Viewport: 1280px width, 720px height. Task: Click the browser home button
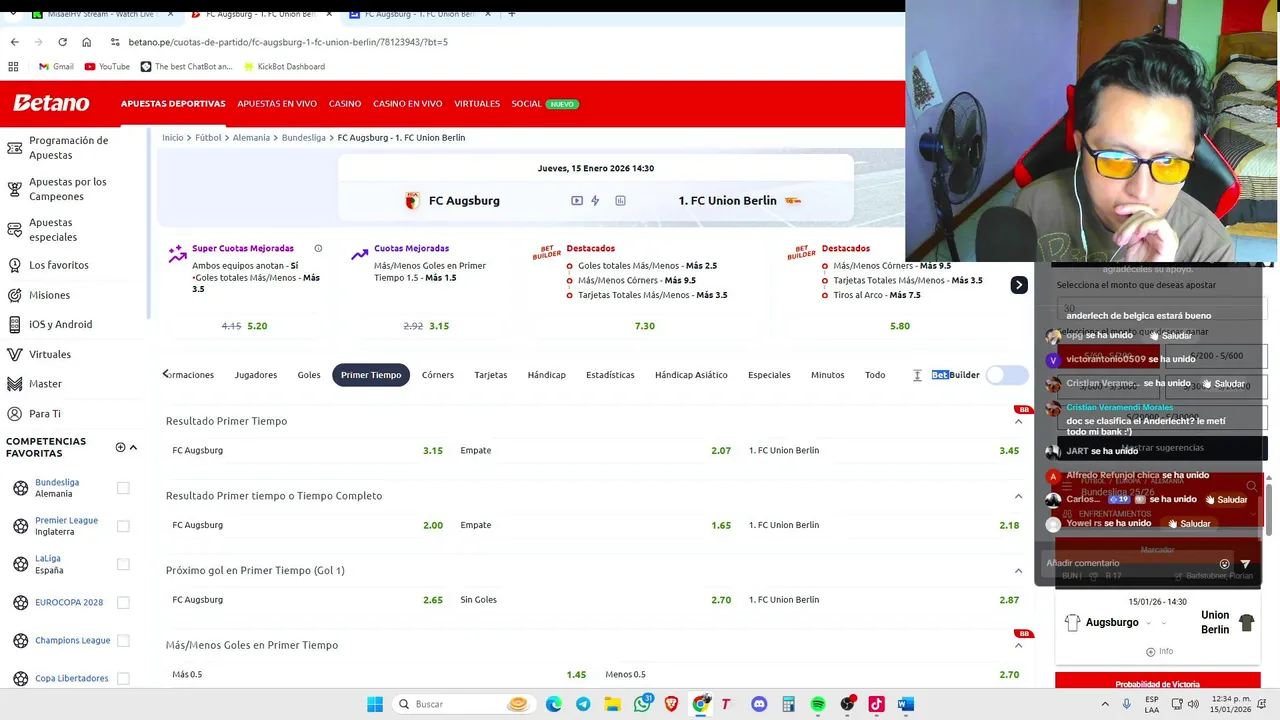pyautogui.click(x=86, y=42)
